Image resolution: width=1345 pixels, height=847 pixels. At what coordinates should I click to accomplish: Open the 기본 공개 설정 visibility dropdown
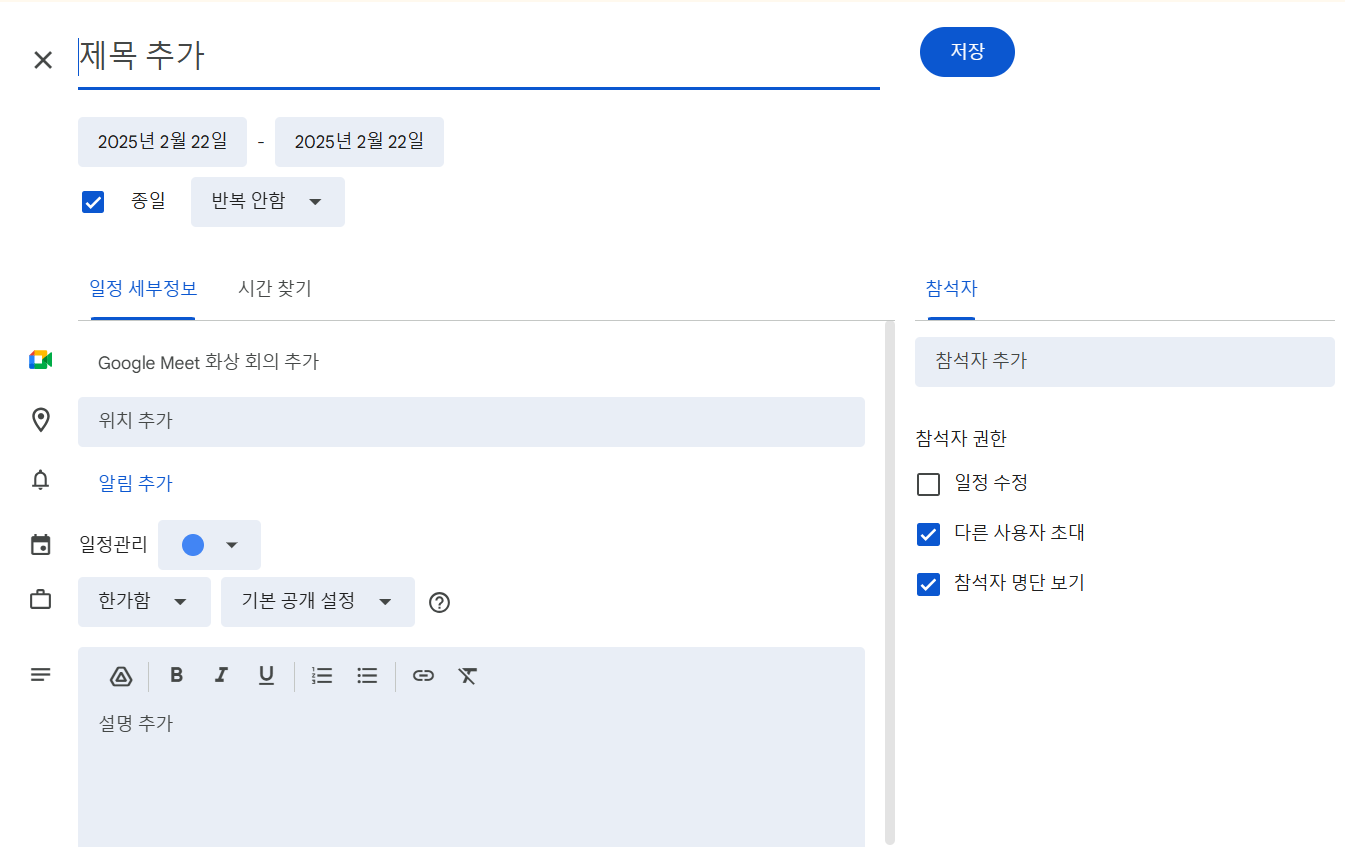point(317,601)
